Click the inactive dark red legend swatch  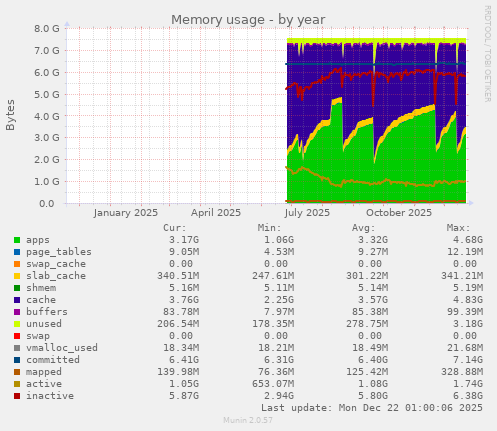(x=17, y=396)
